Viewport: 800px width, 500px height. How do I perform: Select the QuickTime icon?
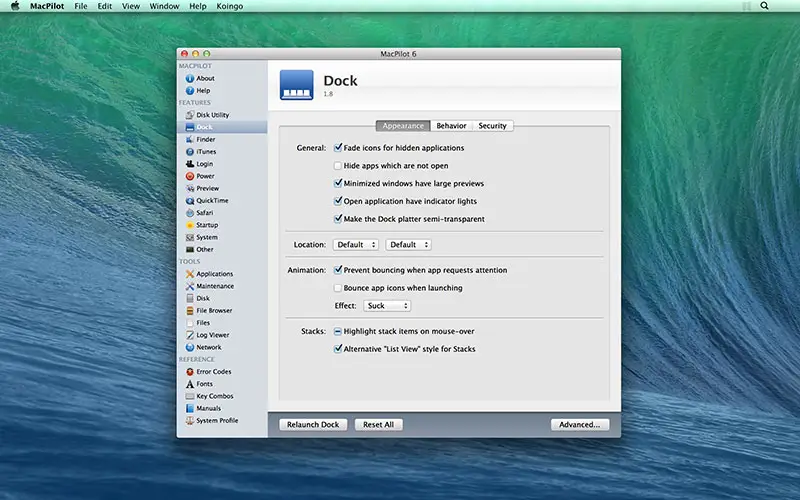[x=190, y=201]
